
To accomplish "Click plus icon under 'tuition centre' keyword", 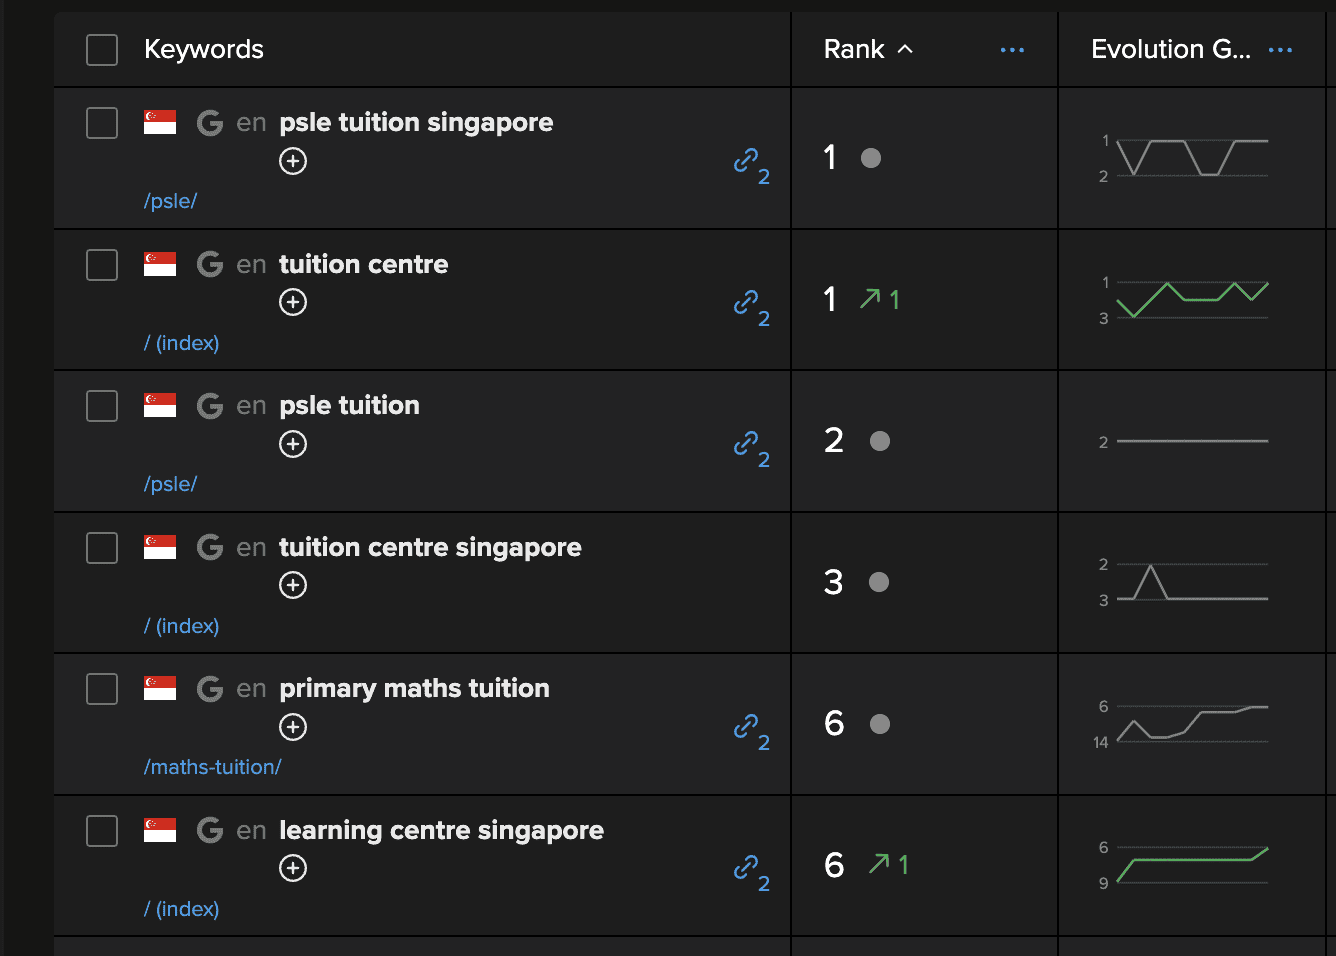I will tap(293, 302).
